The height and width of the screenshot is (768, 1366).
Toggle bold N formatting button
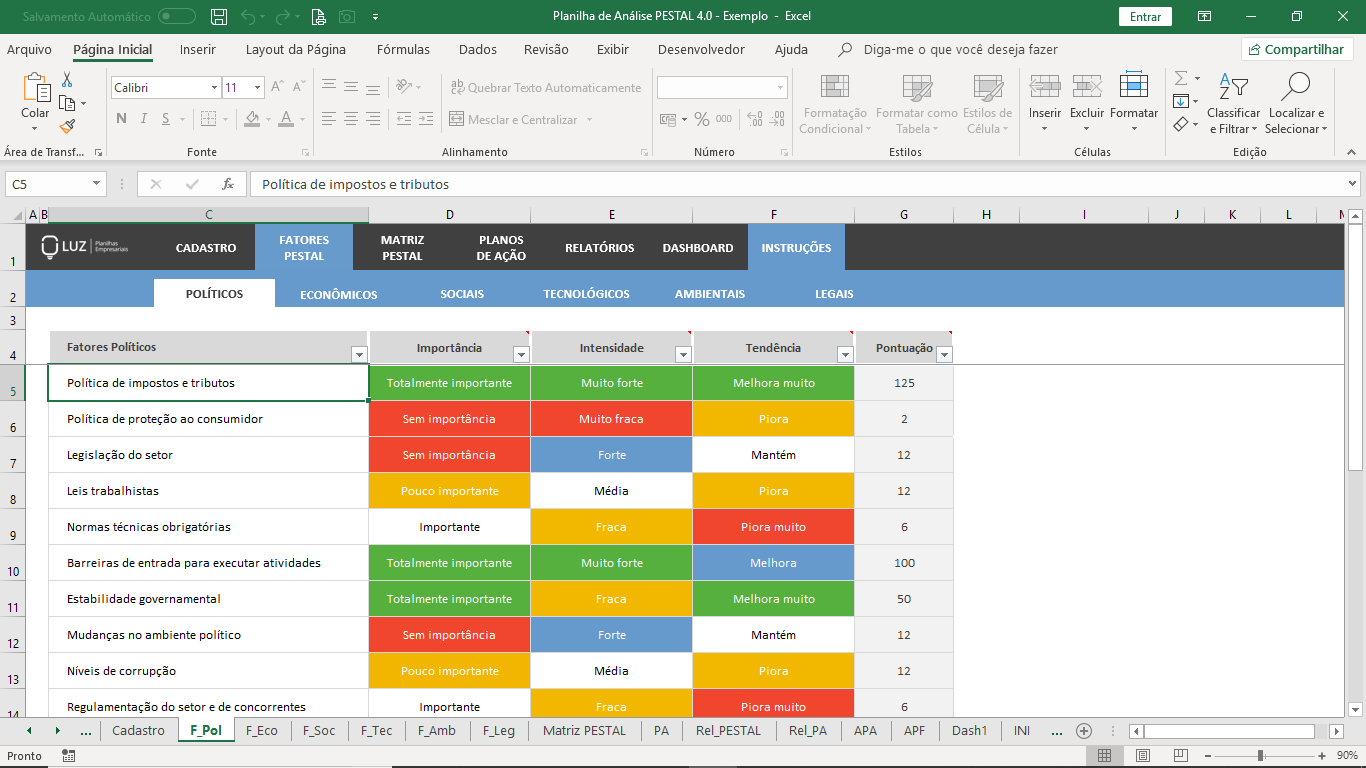point(121,119)
